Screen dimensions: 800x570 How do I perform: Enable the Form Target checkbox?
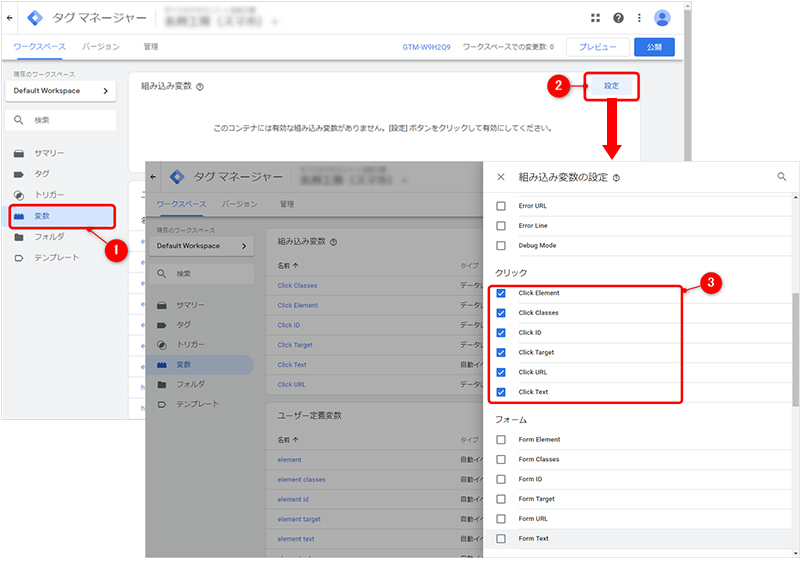click(501, 499)
